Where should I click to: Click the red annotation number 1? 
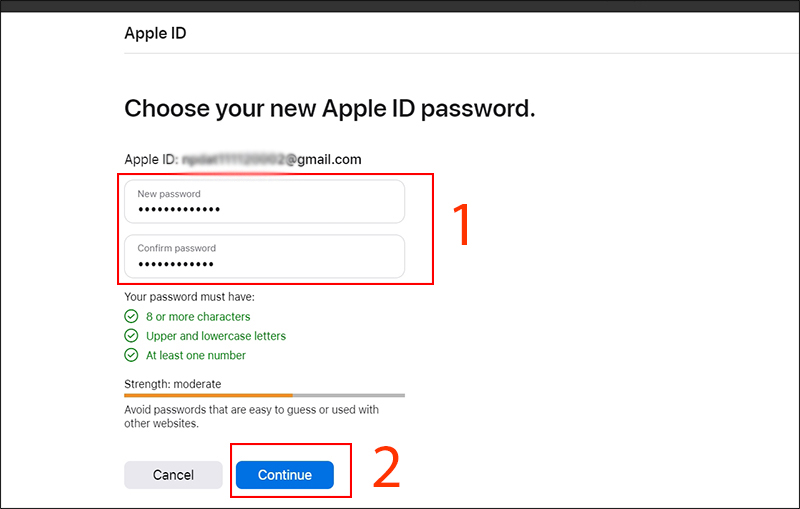tap(462, 225)
